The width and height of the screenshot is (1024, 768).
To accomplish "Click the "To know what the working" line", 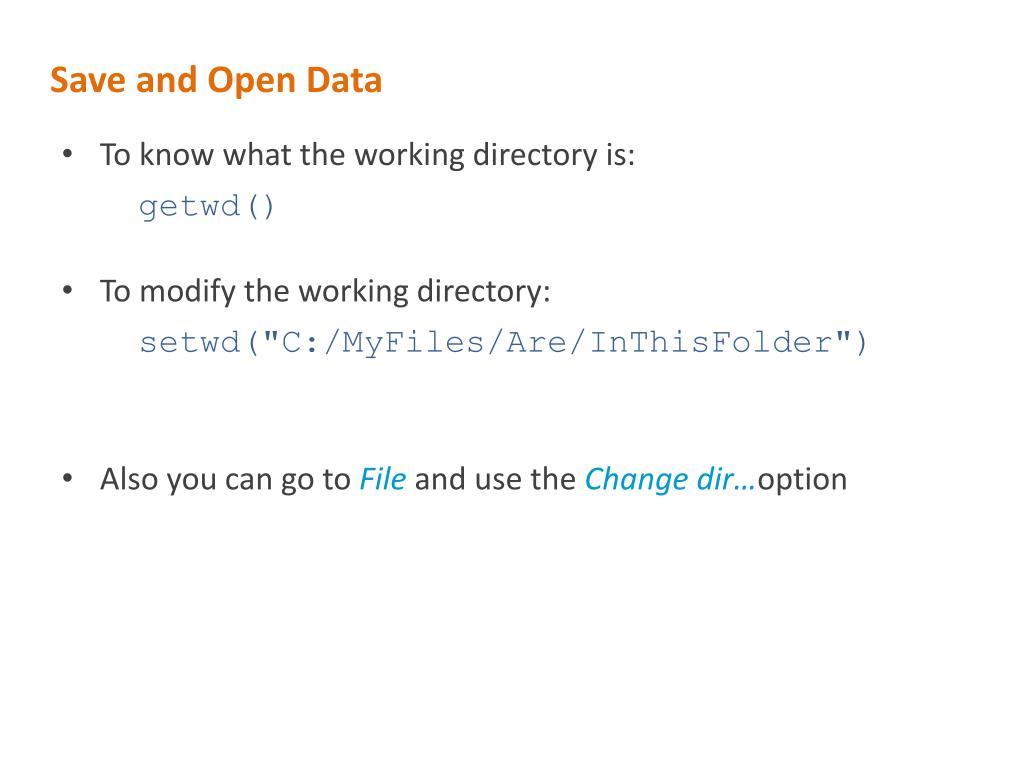I will point(282,155).
